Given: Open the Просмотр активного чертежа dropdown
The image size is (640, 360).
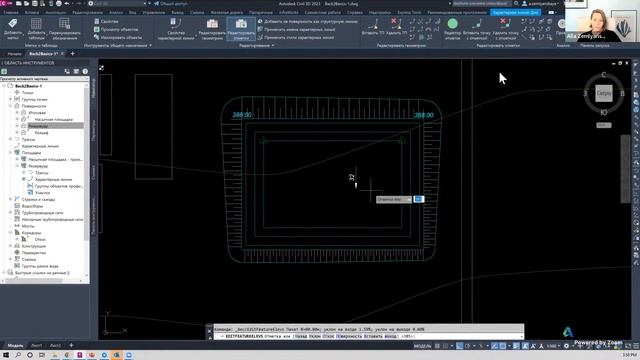Looking at the screenshot, I should (x=44, y=79).
